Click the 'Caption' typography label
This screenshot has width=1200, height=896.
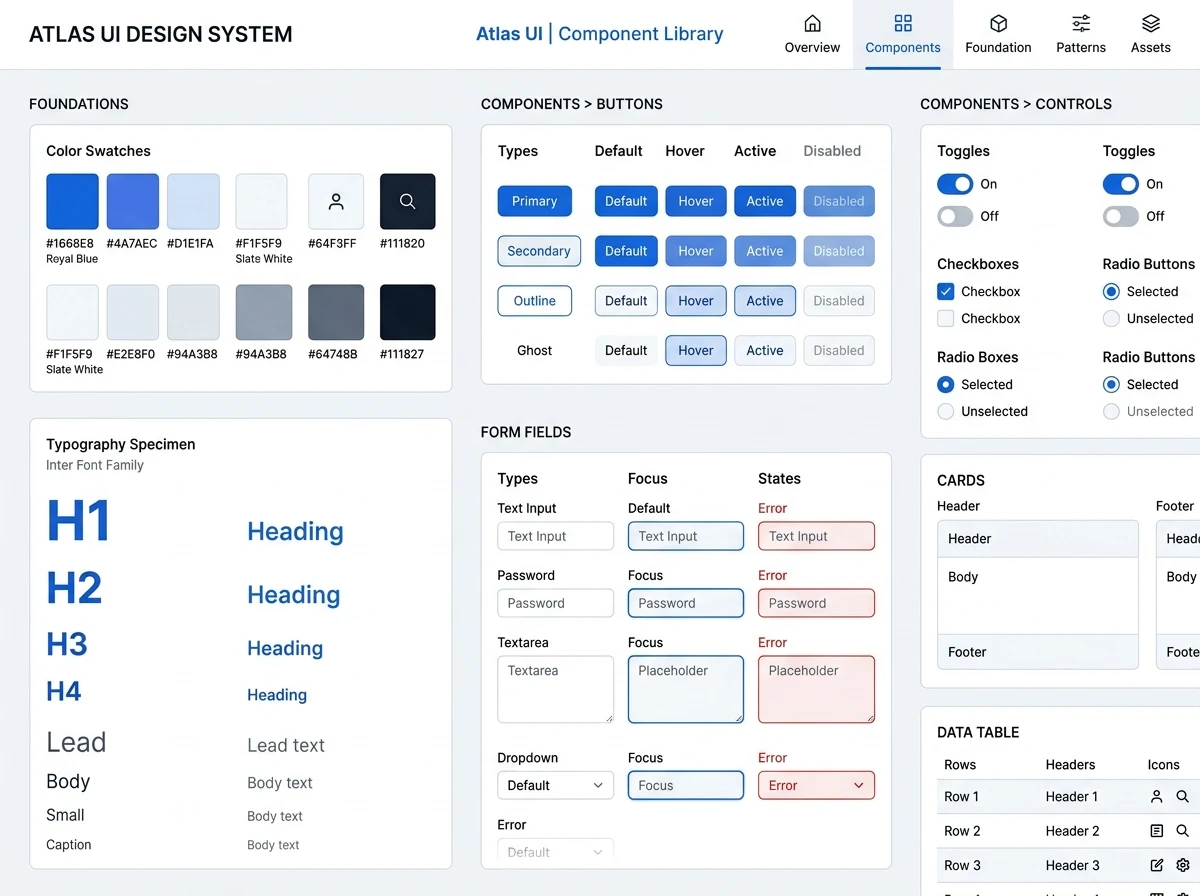pos(69,845)
